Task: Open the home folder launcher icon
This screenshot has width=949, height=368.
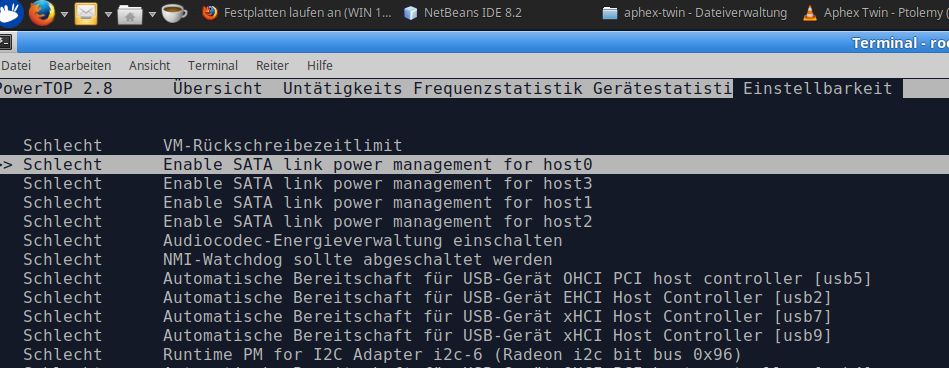Action: point(130,14)
